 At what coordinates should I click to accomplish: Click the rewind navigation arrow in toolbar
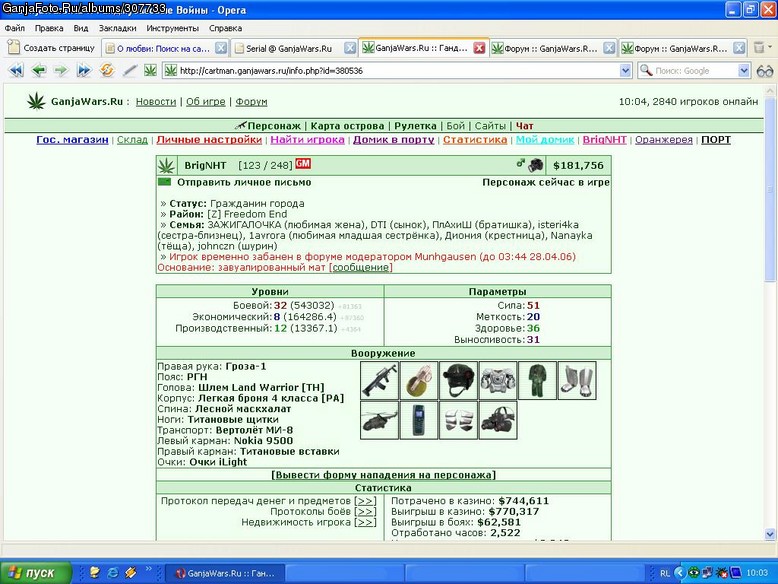[16, 70]
